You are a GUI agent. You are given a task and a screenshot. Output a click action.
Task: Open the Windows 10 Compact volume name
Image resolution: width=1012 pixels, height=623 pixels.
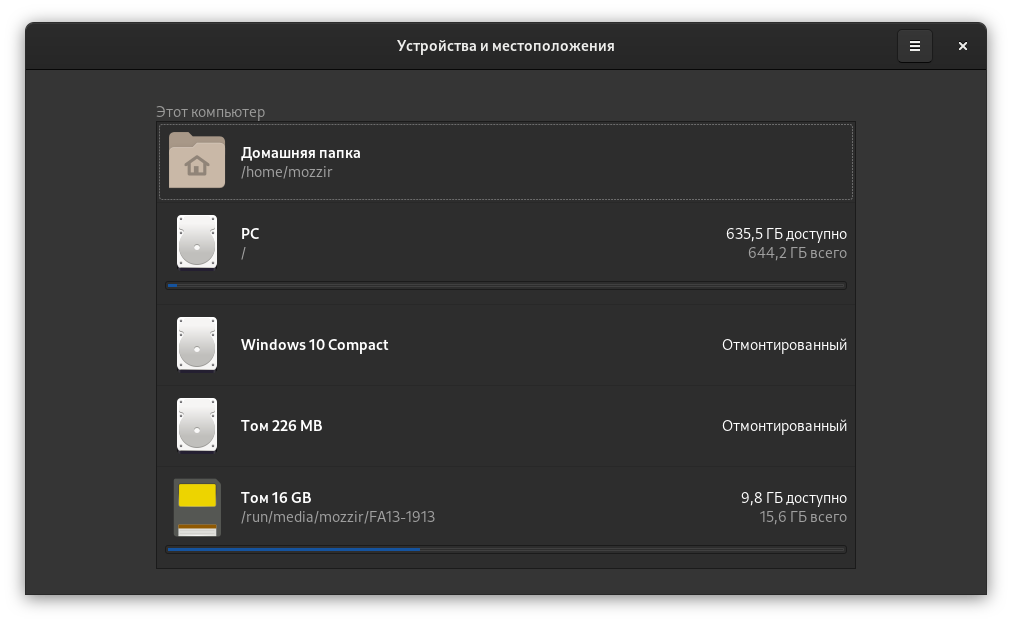point(314,345)
